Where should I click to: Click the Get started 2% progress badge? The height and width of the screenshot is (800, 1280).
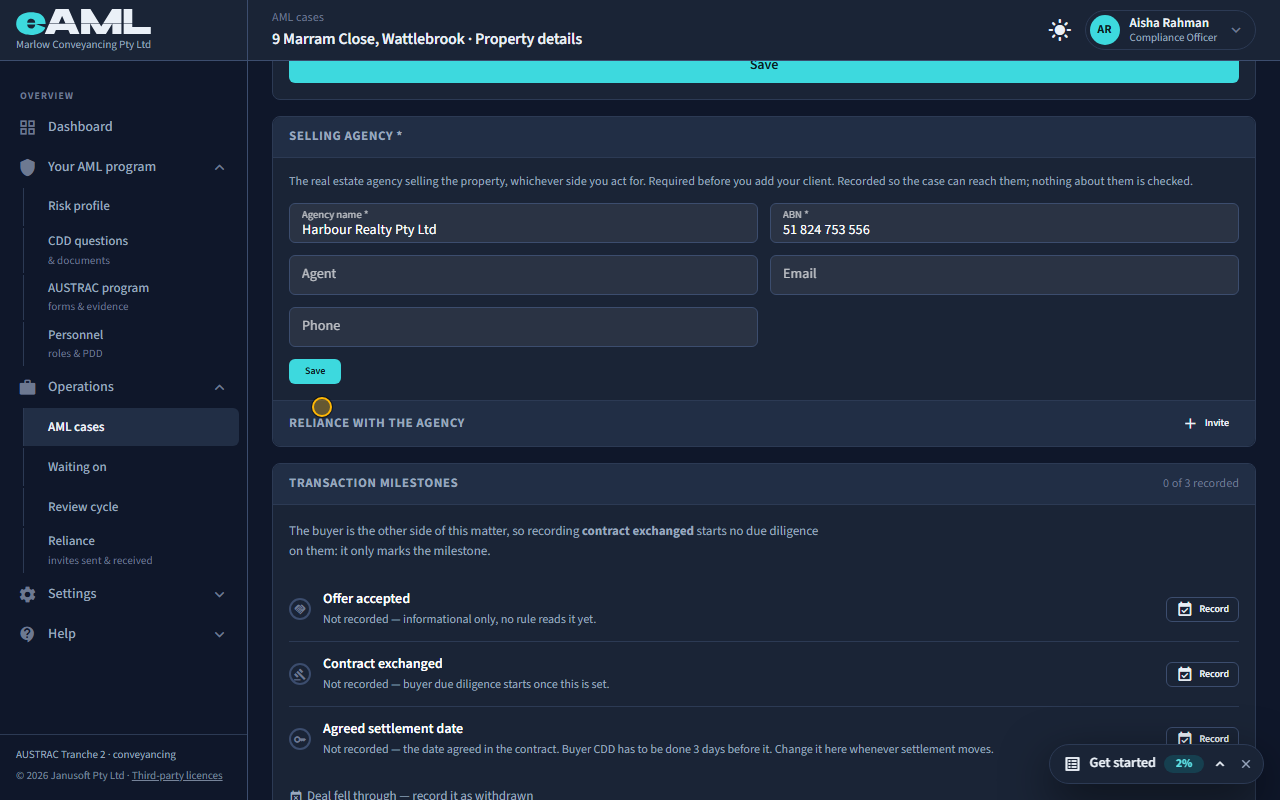[x=1184, y=763]
